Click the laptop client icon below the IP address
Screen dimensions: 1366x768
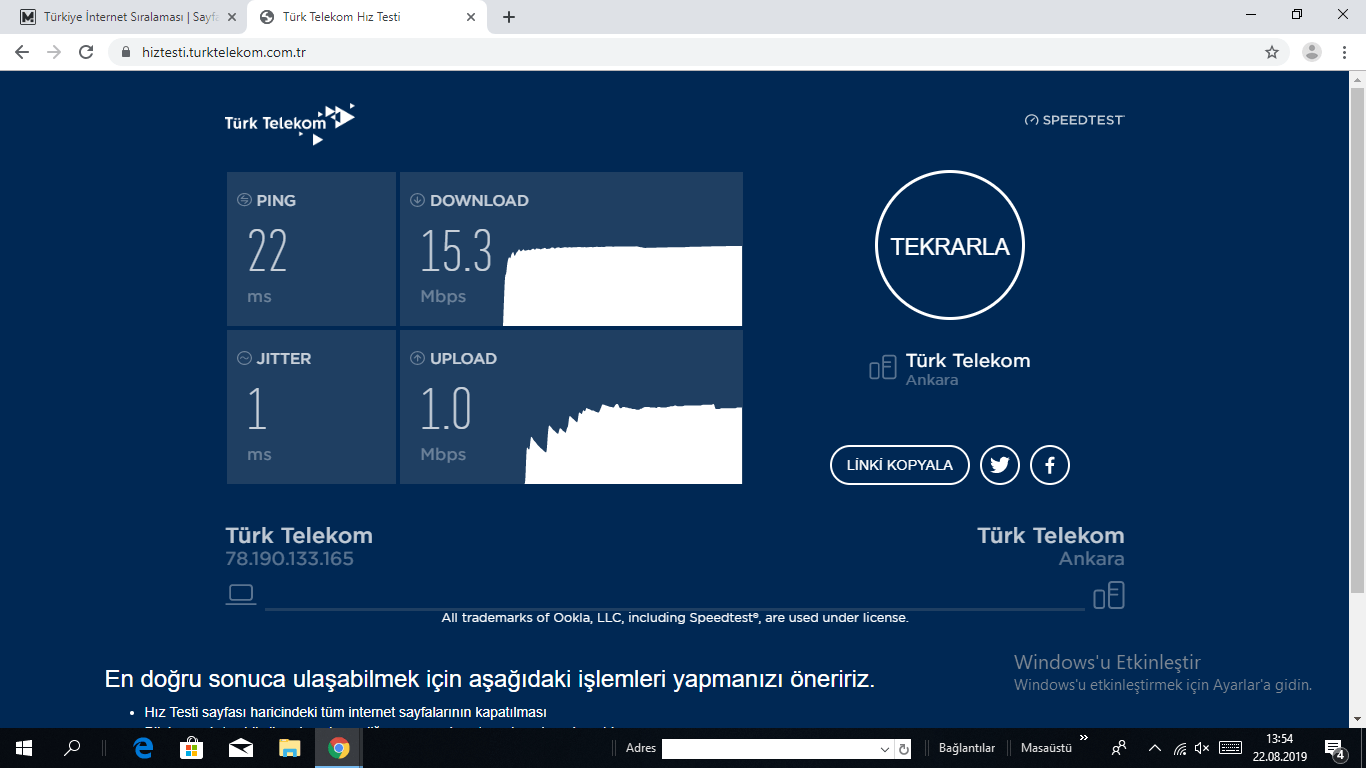click(241, 594)
